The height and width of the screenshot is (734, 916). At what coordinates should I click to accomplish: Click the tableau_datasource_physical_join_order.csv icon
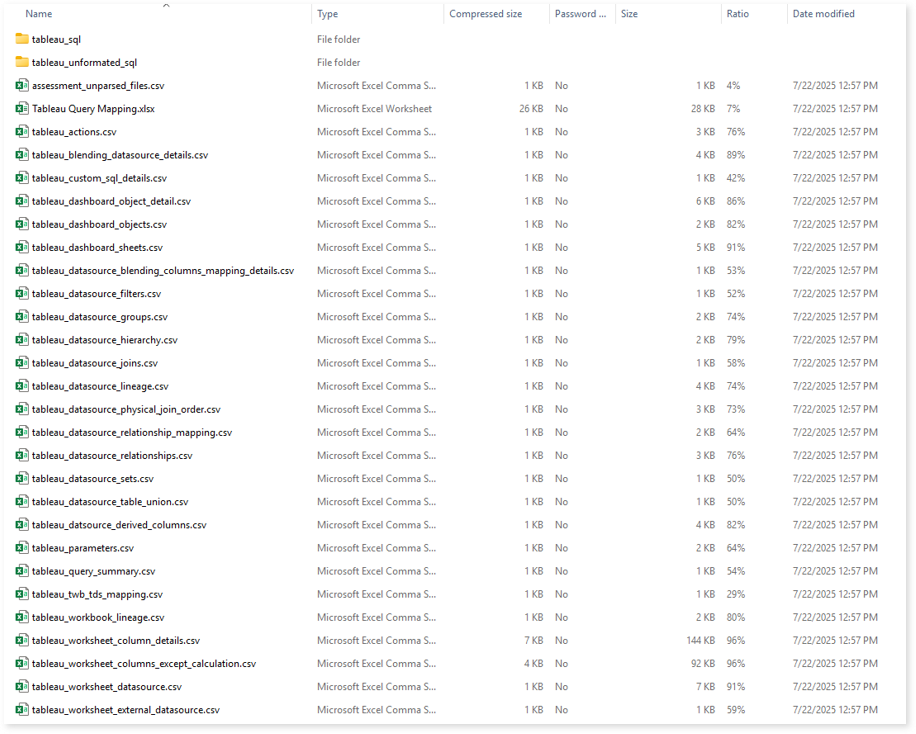22,409
